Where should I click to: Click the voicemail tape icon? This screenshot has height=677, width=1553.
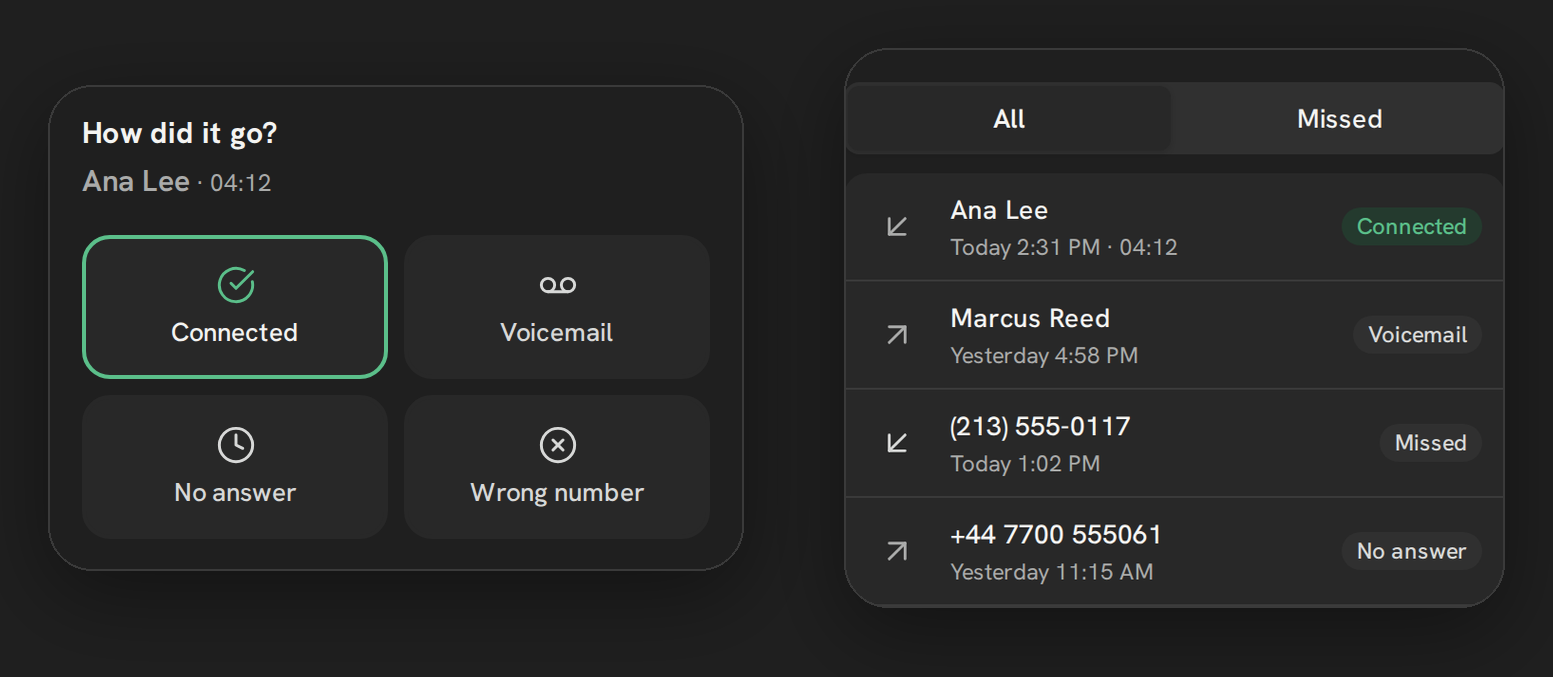click(557, 285)
